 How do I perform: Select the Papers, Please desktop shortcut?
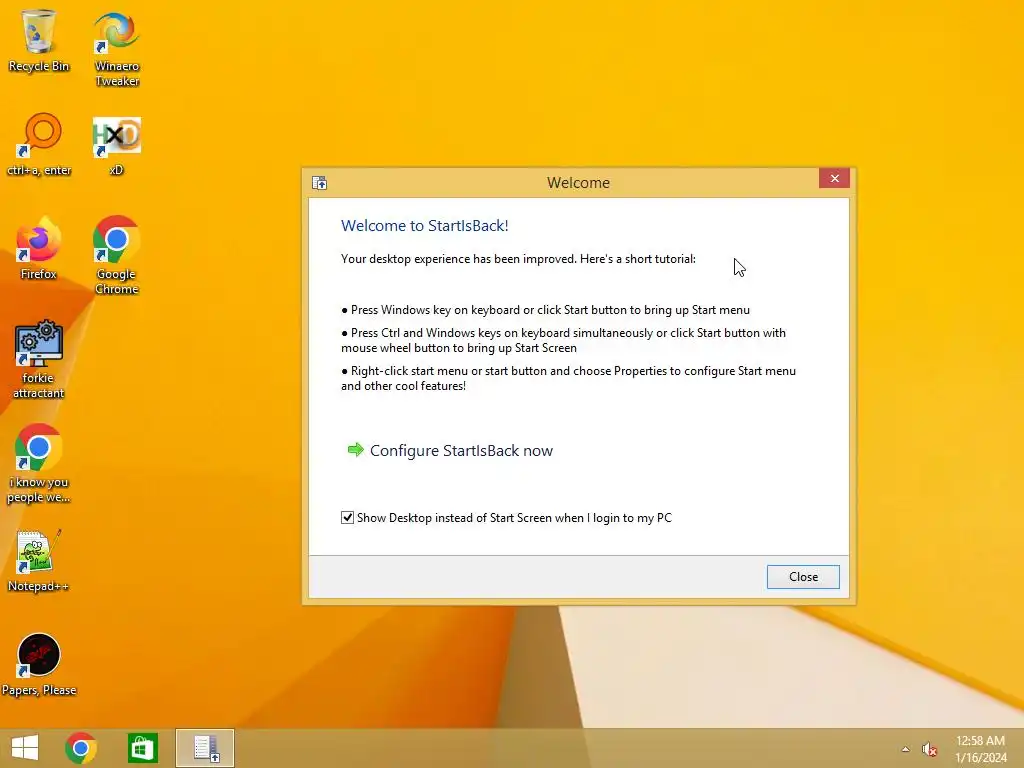tap(39, 665)
